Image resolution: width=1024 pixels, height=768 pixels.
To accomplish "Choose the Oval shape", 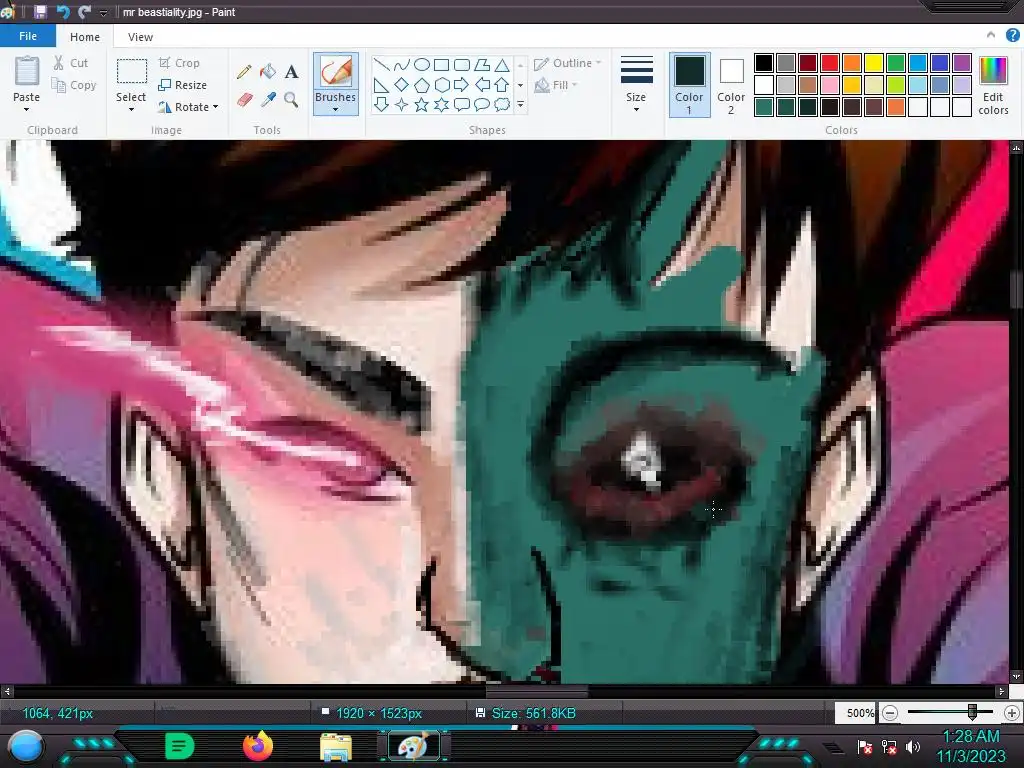I will (x=422, y=64).
